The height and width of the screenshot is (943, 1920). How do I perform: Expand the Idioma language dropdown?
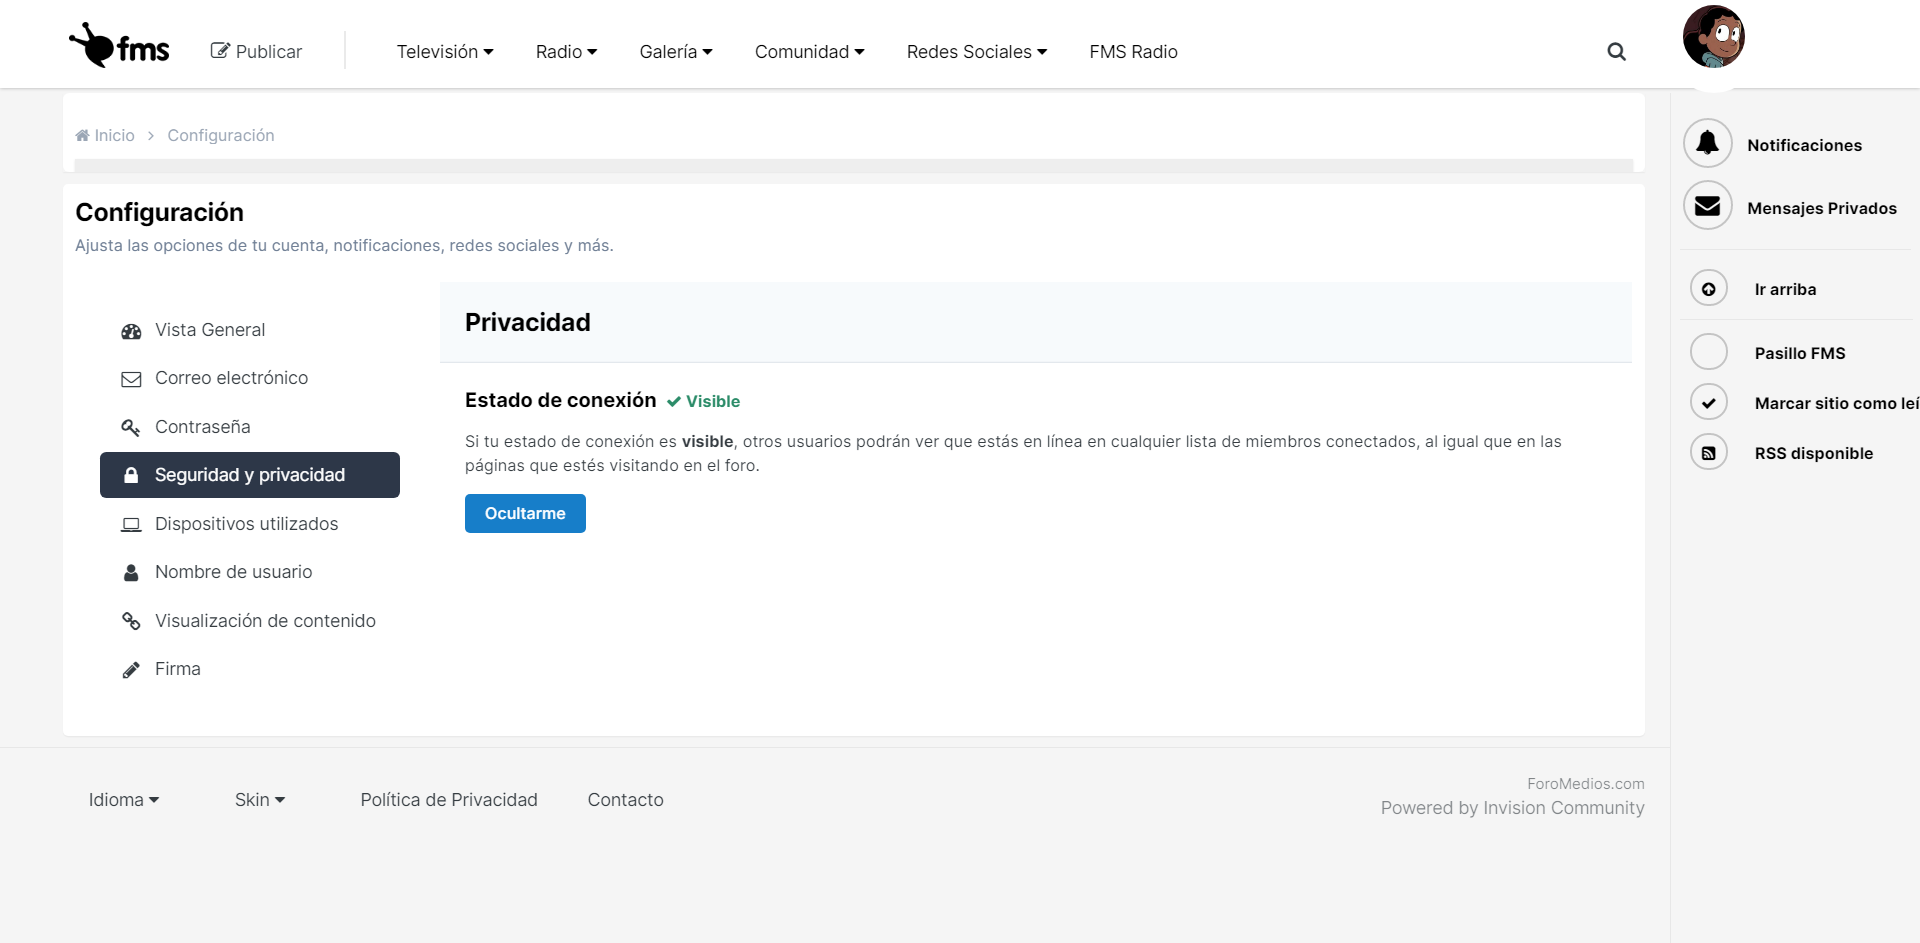(x=124, y=800)
